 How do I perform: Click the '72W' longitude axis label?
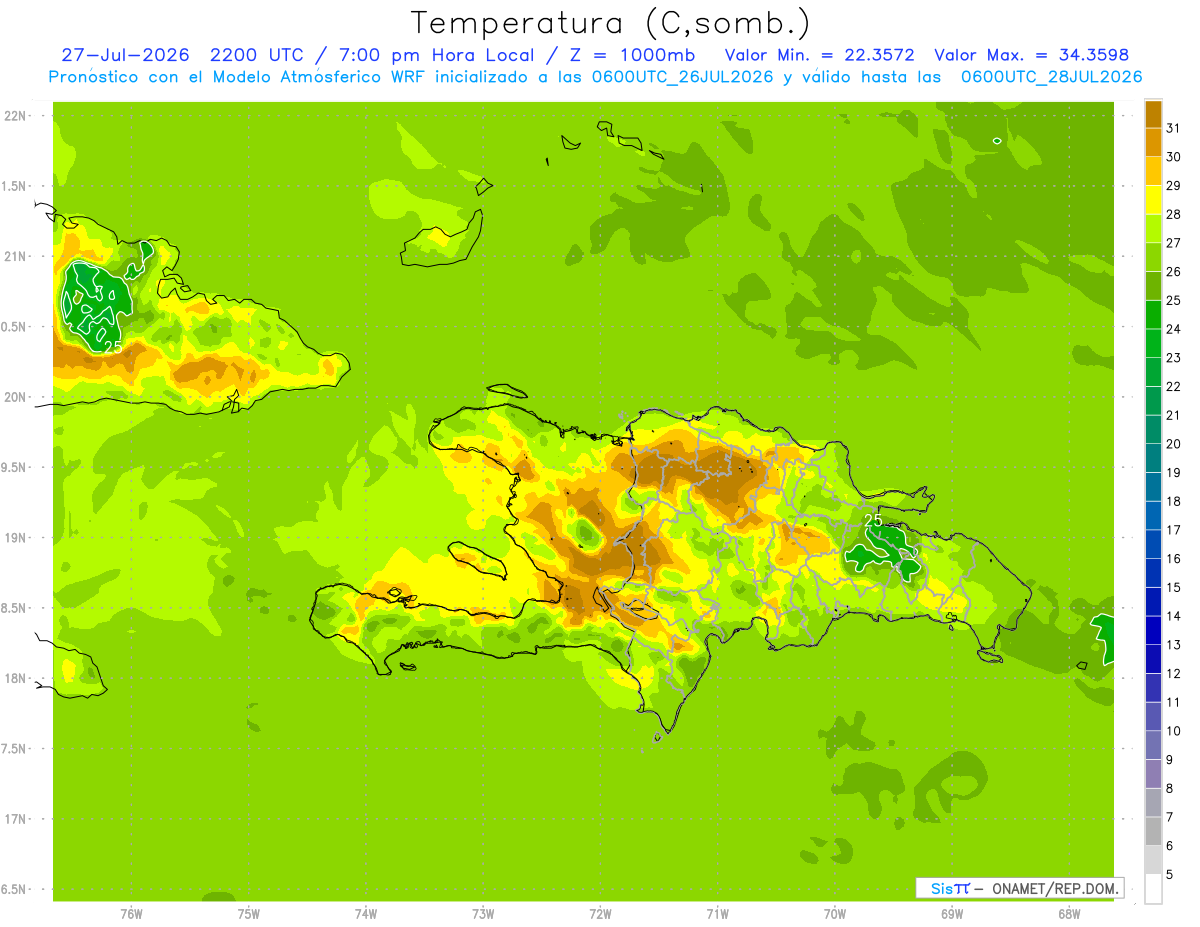600,914
